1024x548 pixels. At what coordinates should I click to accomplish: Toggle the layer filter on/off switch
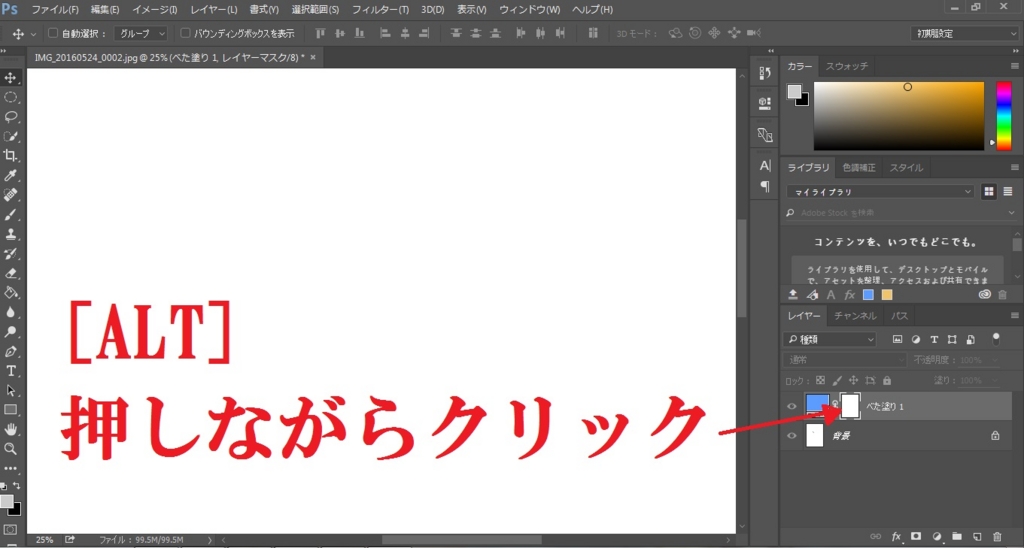click(996, 339)
